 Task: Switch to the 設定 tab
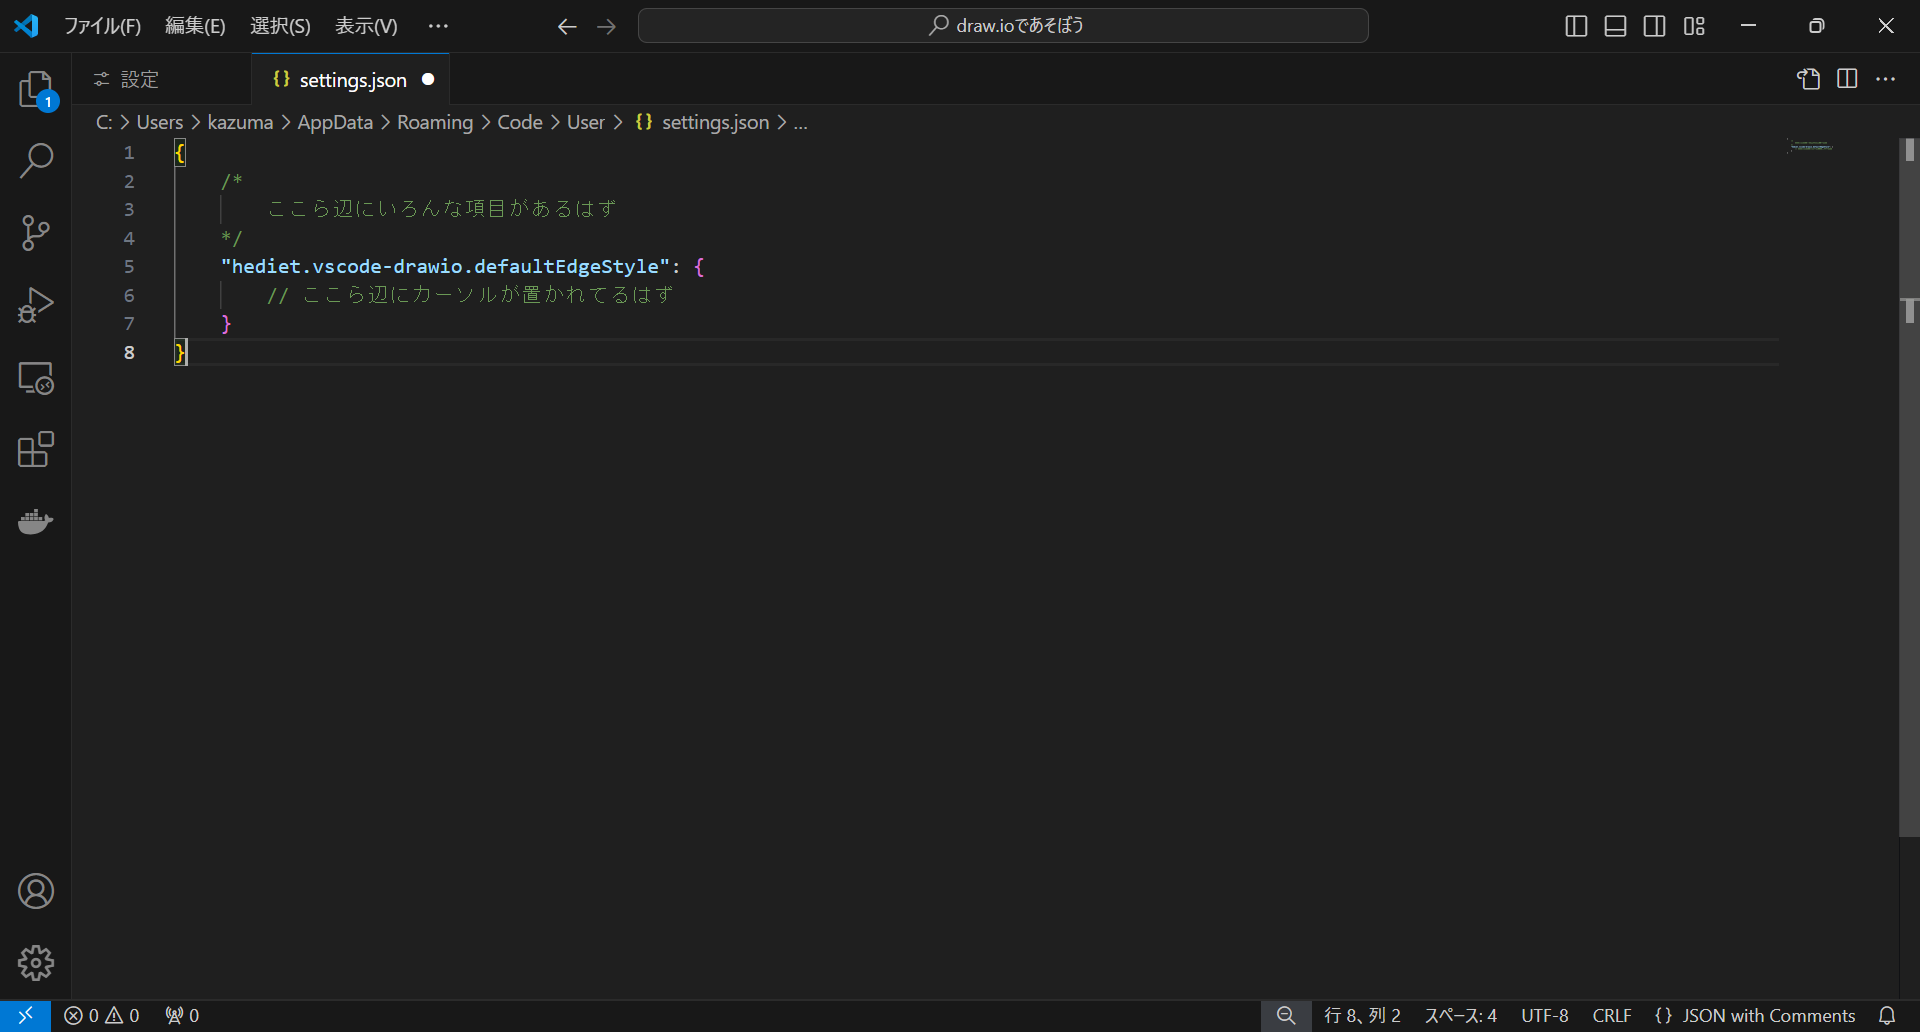138,79
